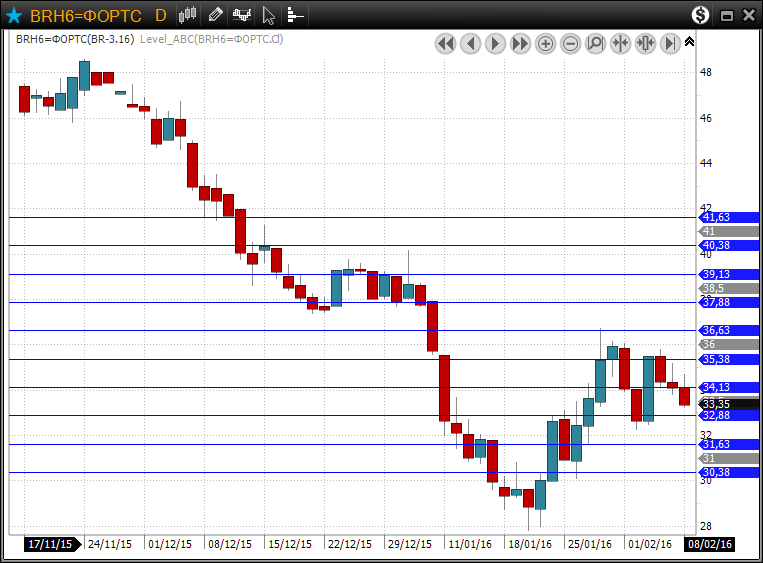Open the indicators tool in title bar
763x563 pixels.
241,15
